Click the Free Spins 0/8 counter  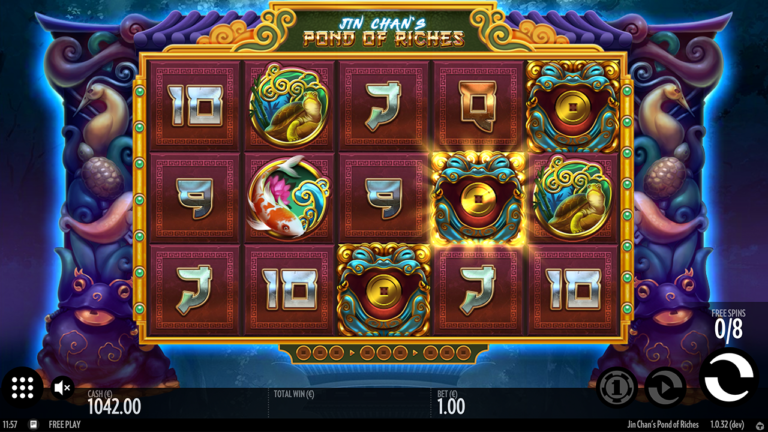[x=728, y=324]
